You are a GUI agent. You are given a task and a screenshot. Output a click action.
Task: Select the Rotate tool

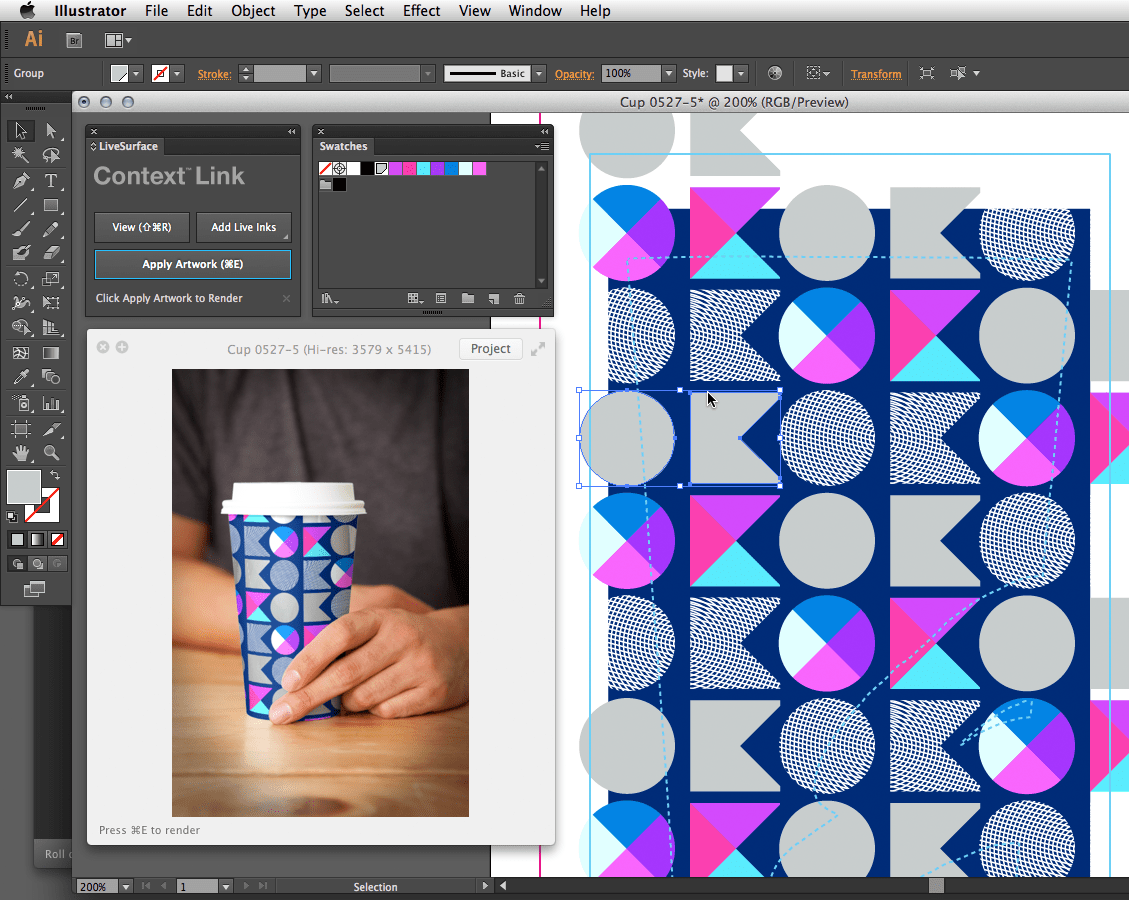tap(21, 279)
